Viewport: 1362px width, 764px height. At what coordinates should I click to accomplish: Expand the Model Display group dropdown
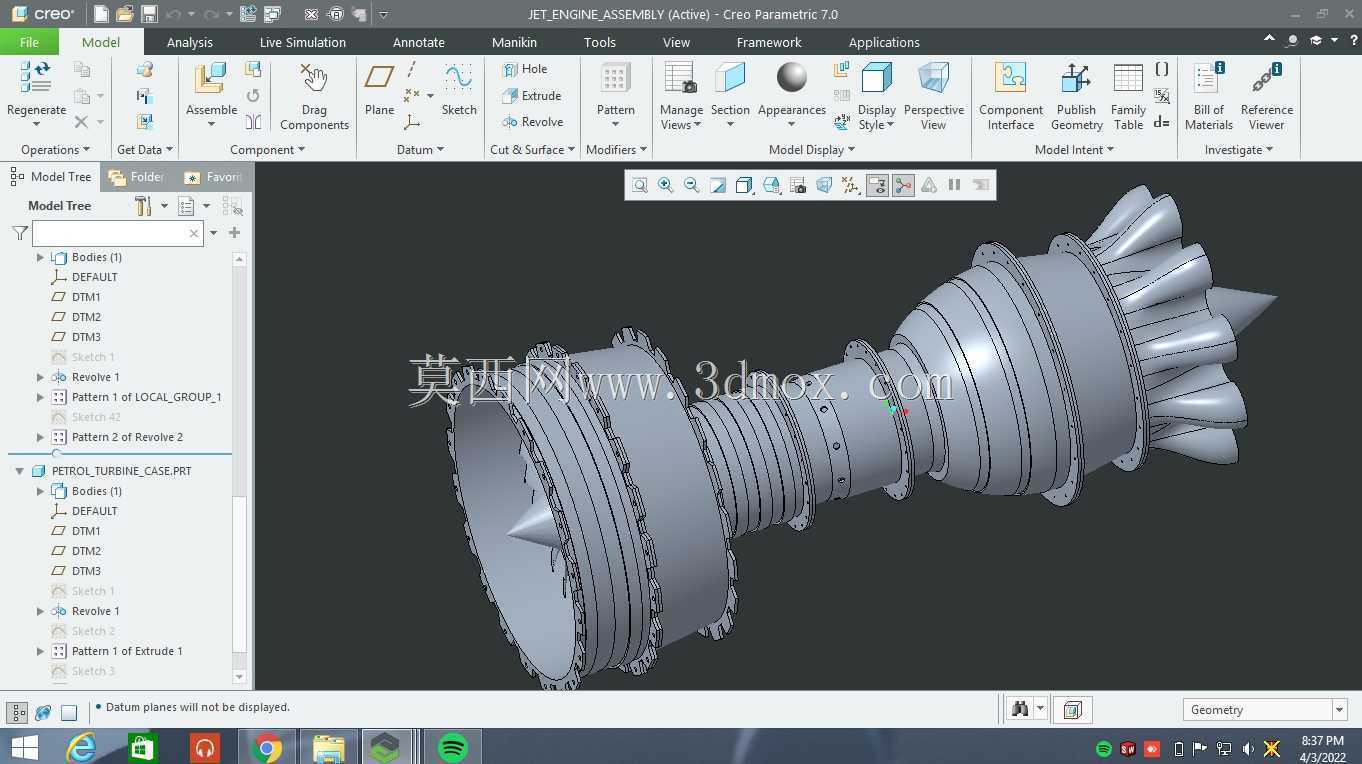(x=812, y=150)
